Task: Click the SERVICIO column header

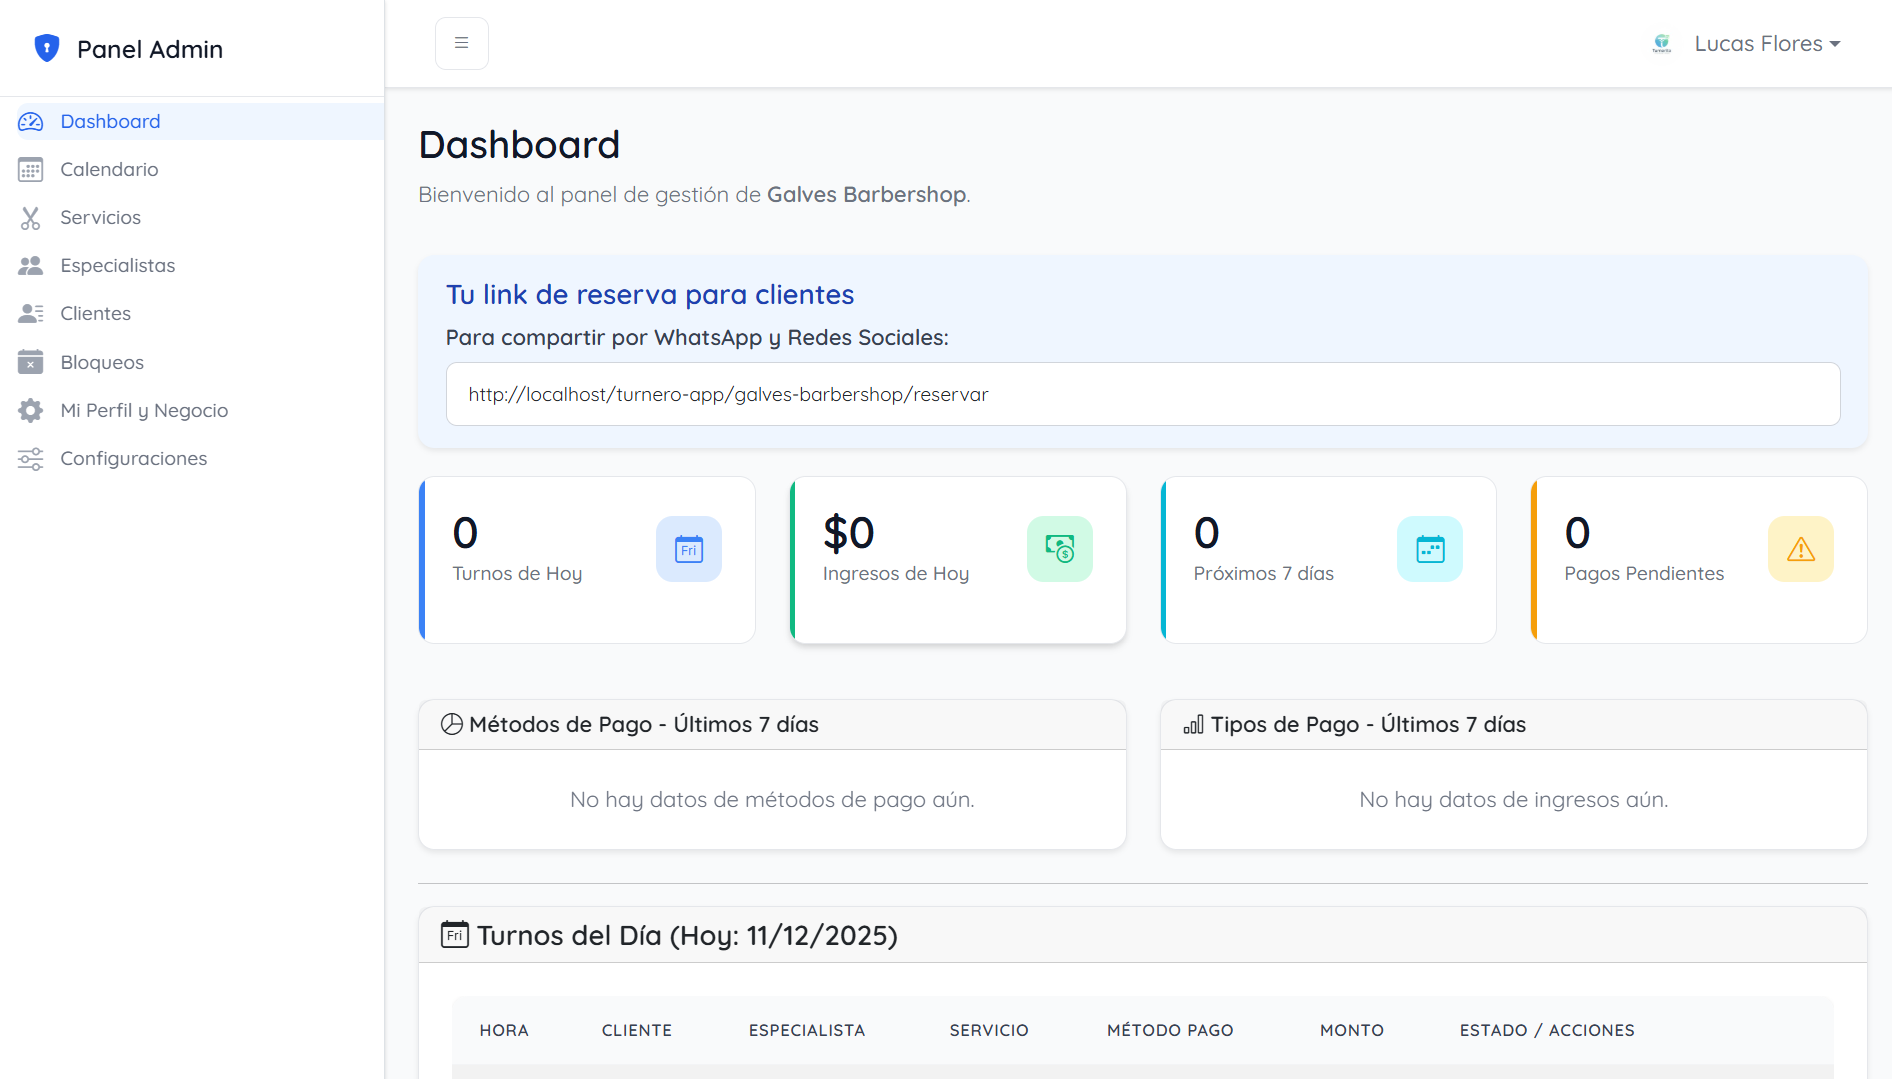Action: click(x=989, y=1031)
